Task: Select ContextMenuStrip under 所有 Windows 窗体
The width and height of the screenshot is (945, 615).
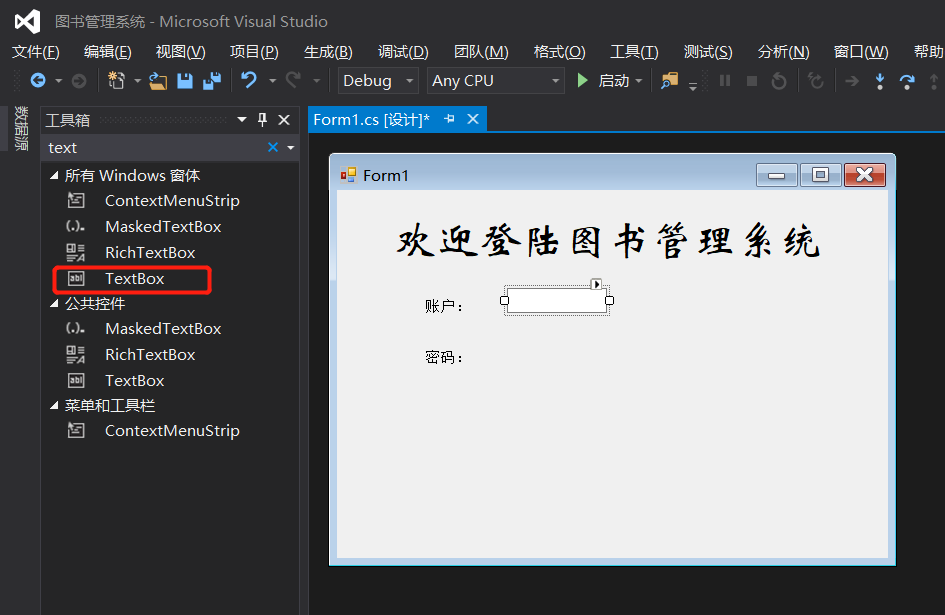Action: (x=171, y=201)
